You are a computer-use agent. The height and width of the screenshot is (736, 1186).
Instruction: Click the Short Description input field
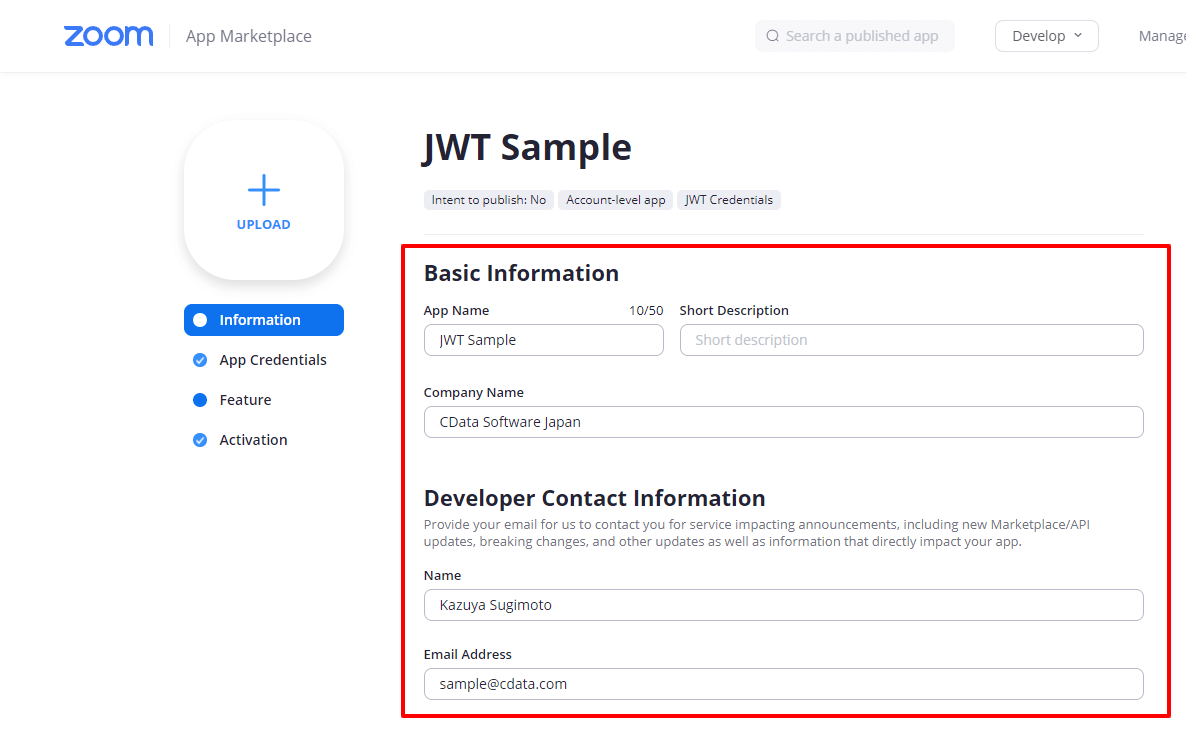[911, 340]
